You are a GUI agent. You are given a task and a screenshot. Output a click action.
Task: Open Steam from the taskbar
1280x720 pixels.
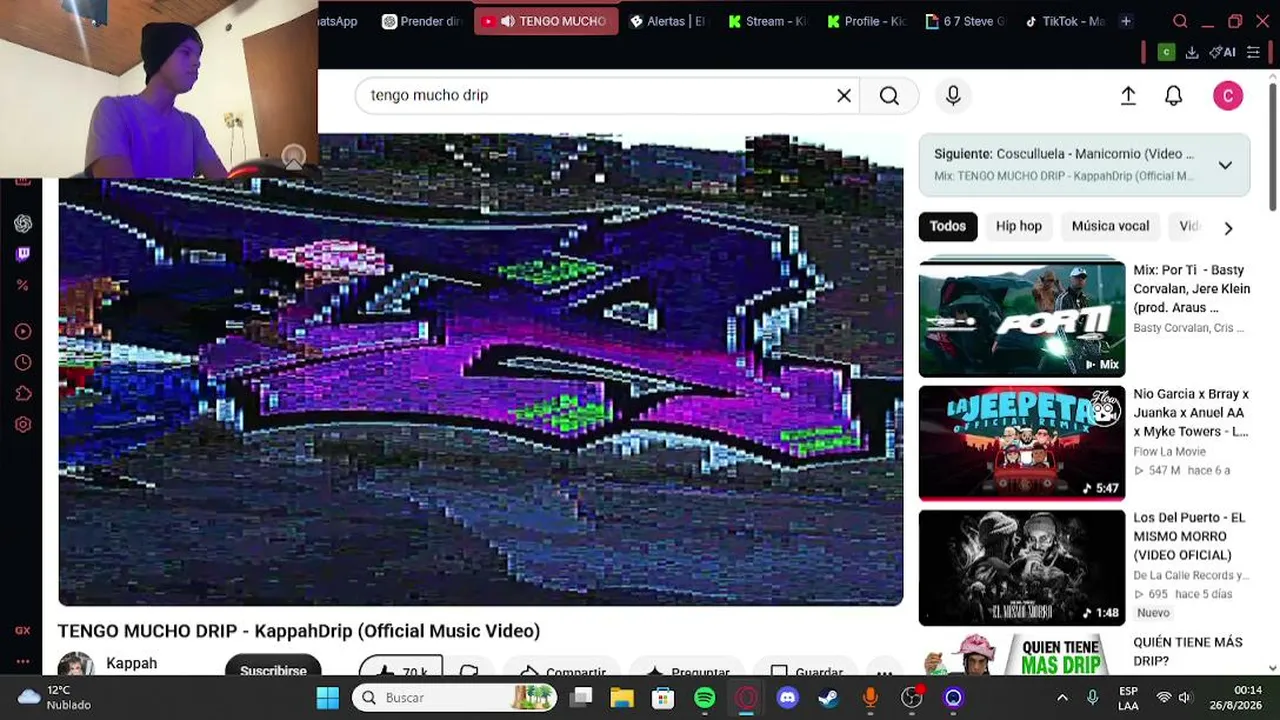pyautogui.click(x=829, y=697)
